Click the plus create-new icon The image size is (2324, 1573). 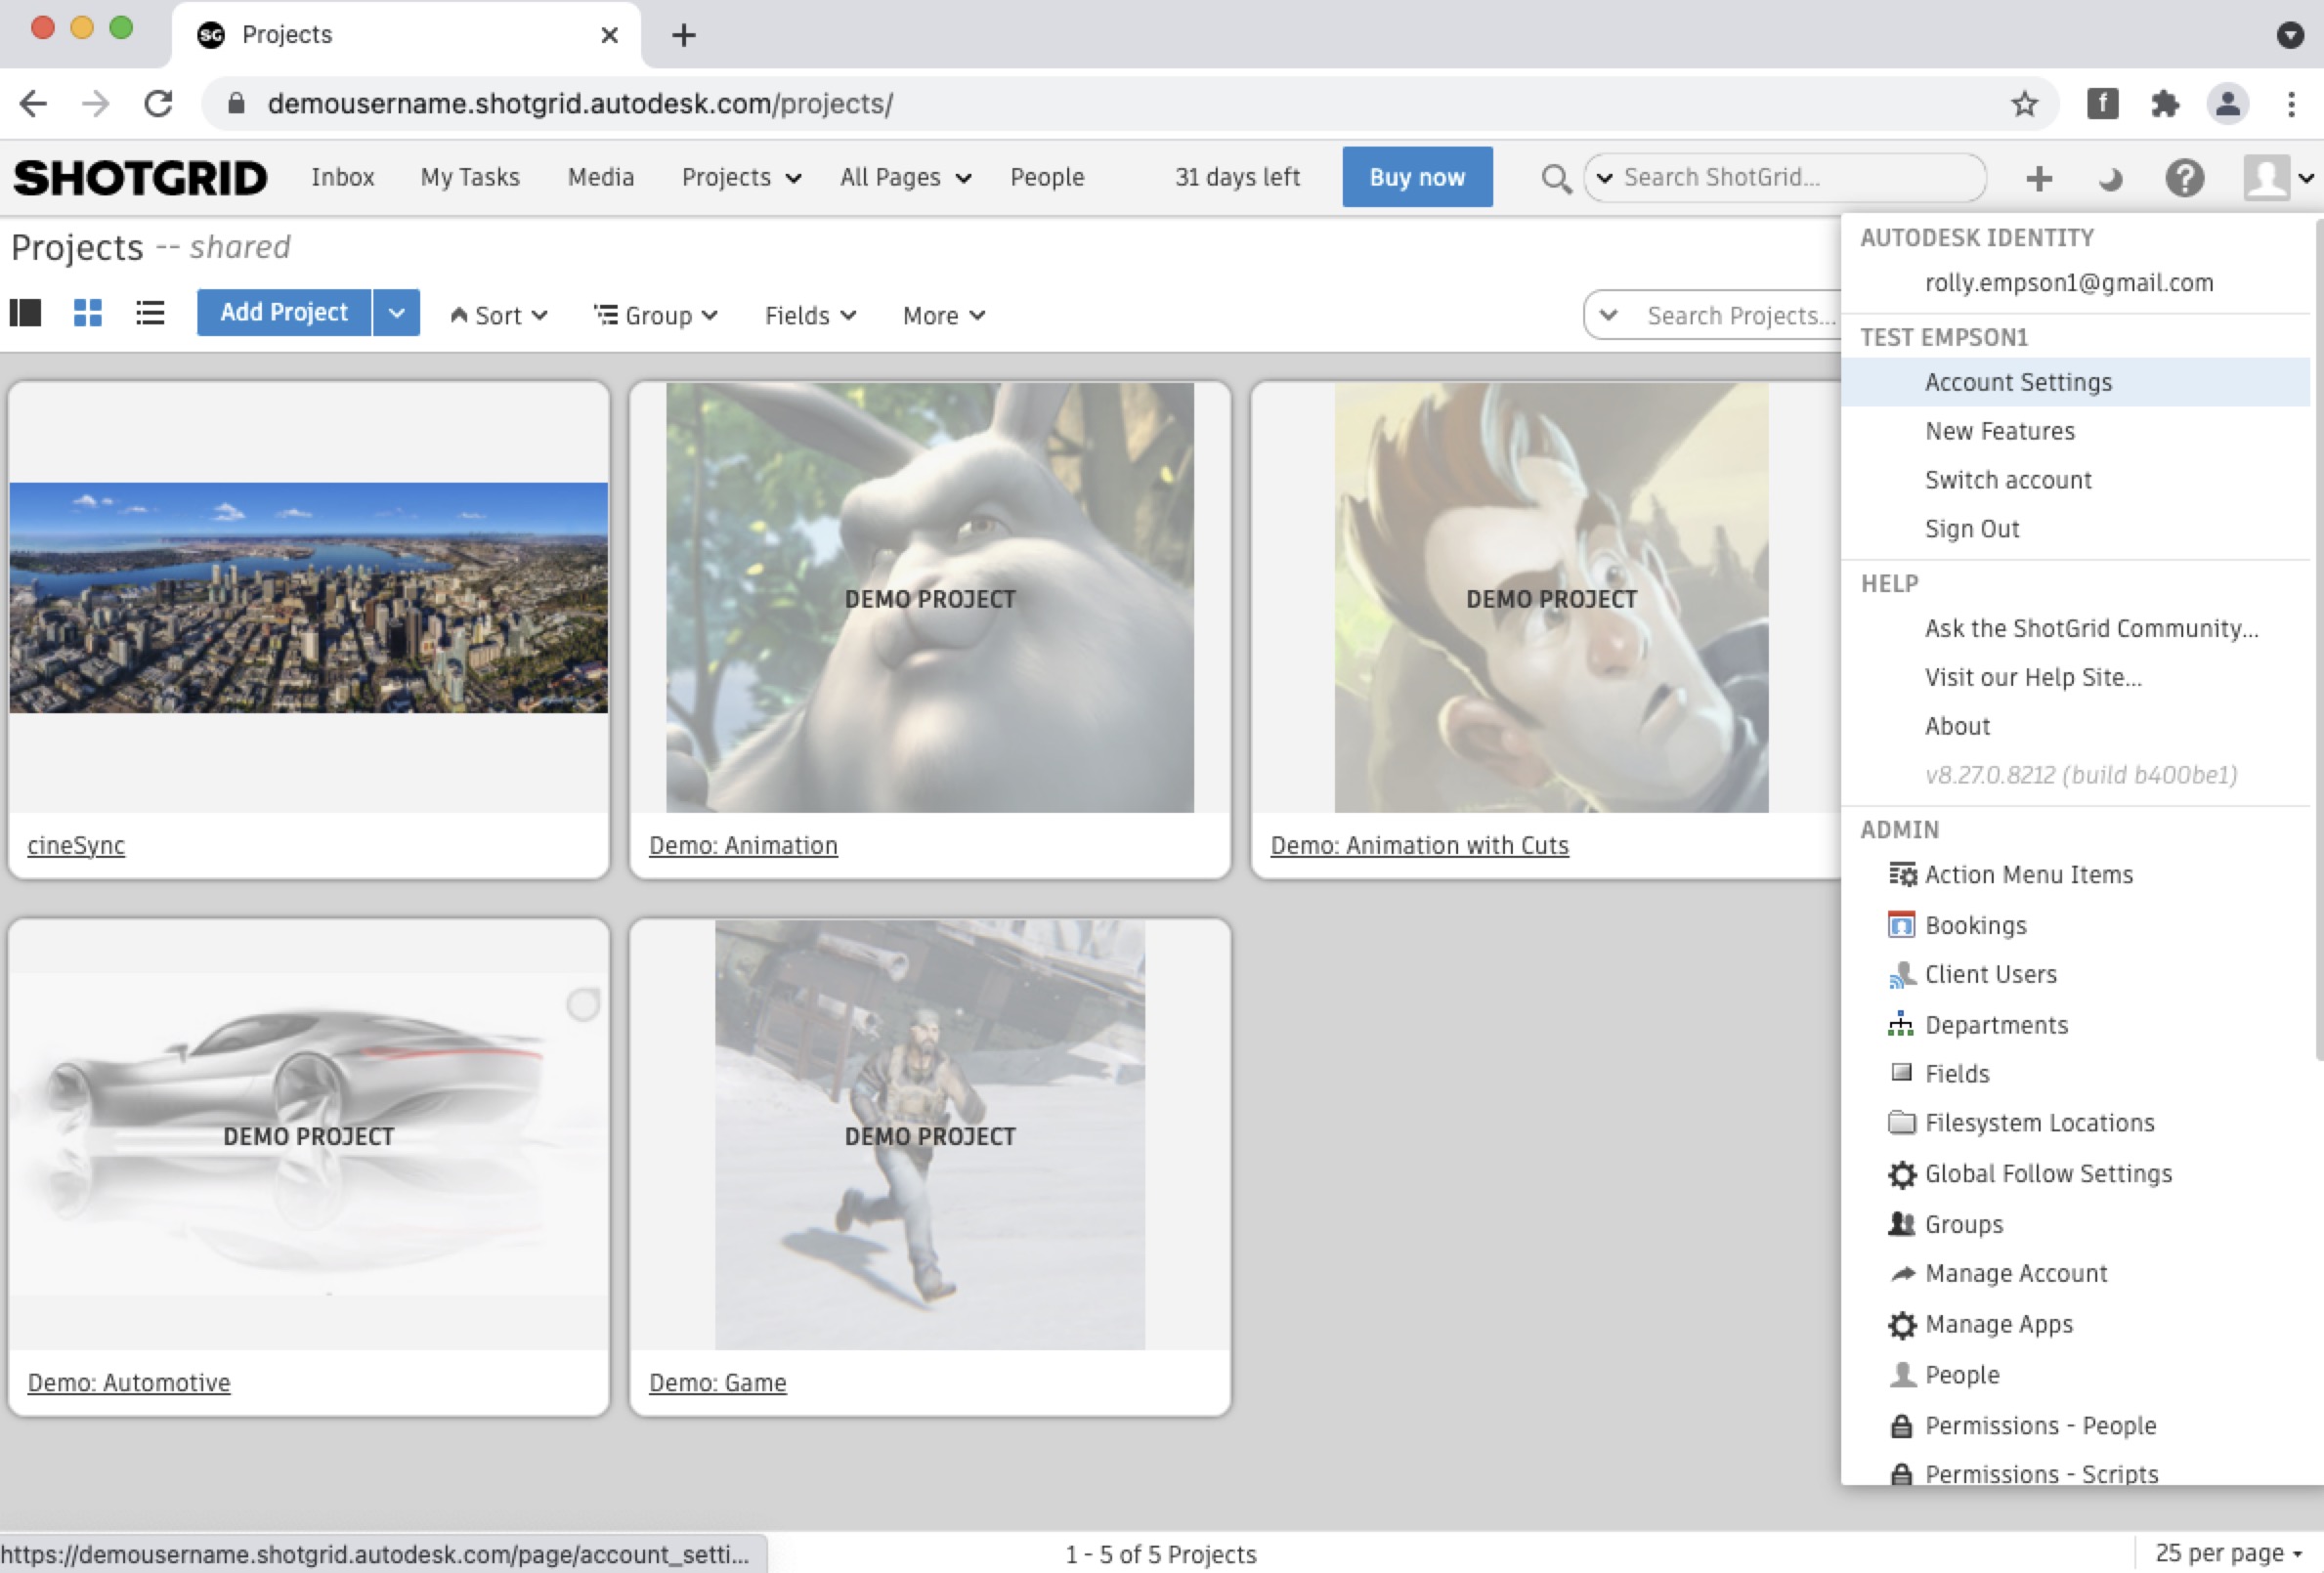(2039, 179)
